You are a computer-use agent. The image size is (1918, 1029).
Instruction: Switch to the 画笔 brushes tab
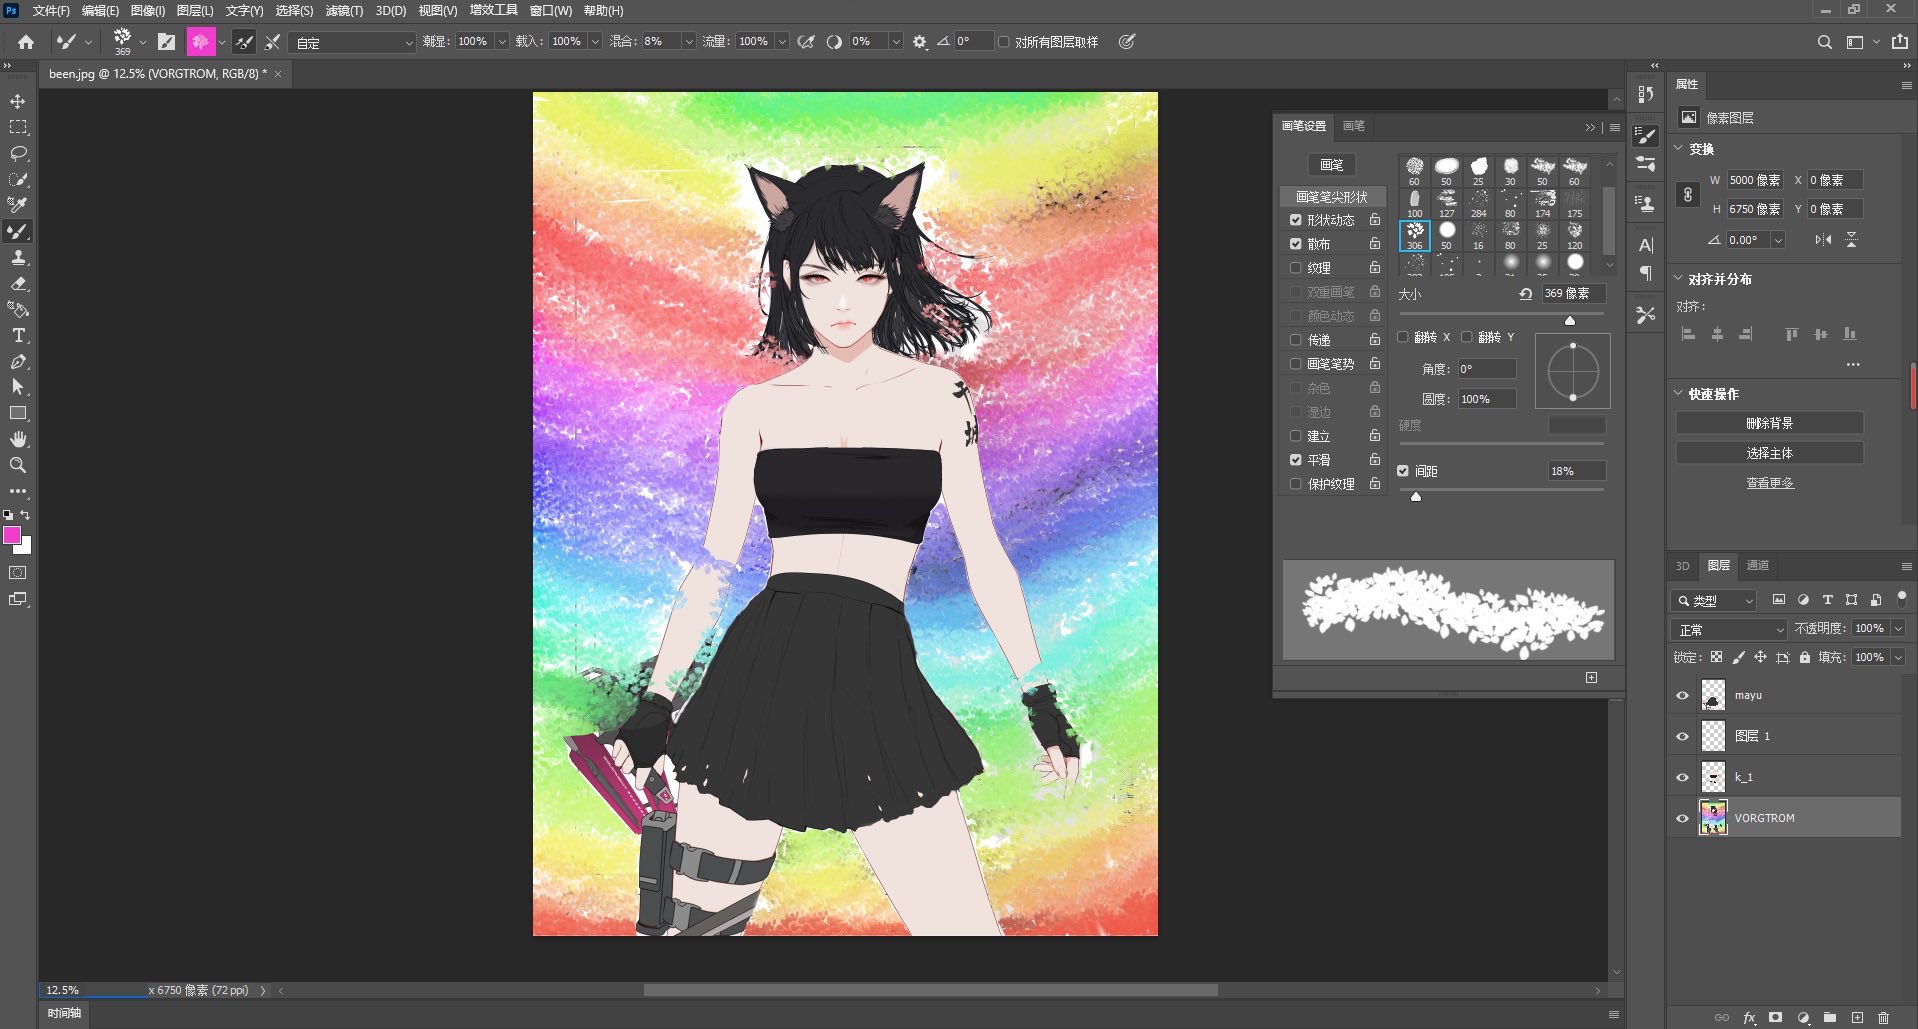pyautogui.click(x=1354, y=126)
